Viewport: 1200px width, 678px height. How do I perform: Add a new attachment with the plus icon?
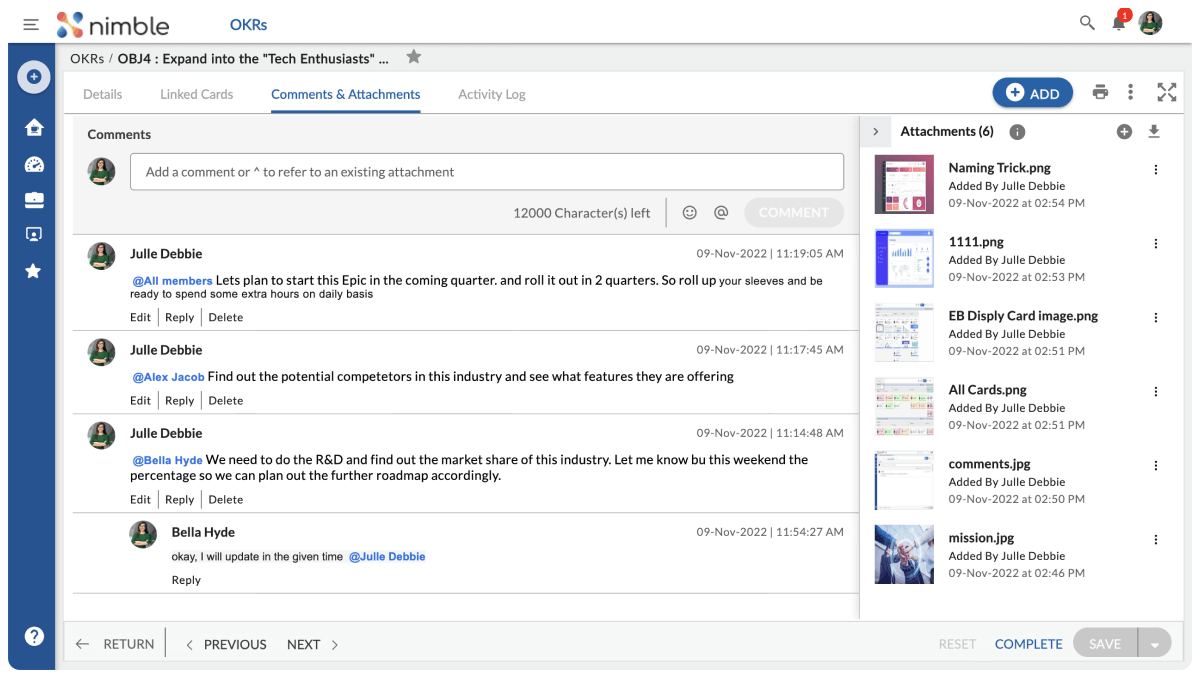1124,131
